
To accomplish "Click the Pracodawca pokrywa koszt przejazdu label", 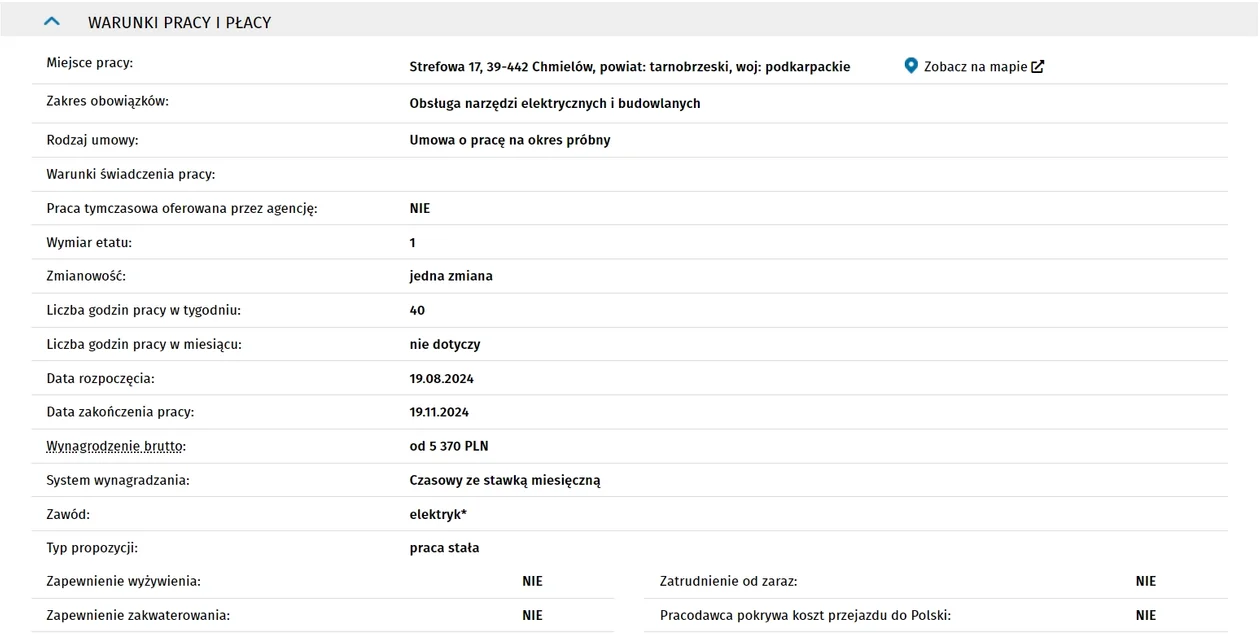I will tap(805, 615).
